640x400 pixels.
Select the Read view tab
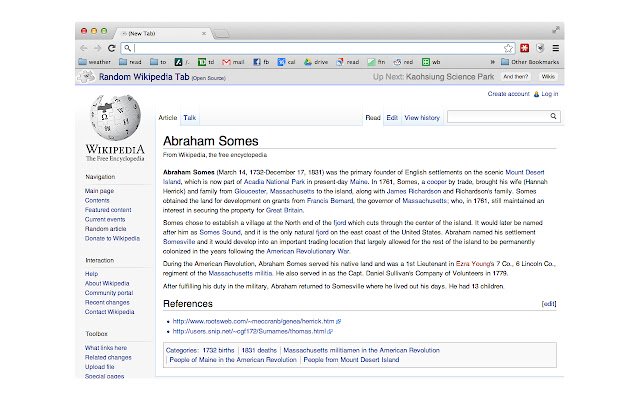tap(373, 118)
